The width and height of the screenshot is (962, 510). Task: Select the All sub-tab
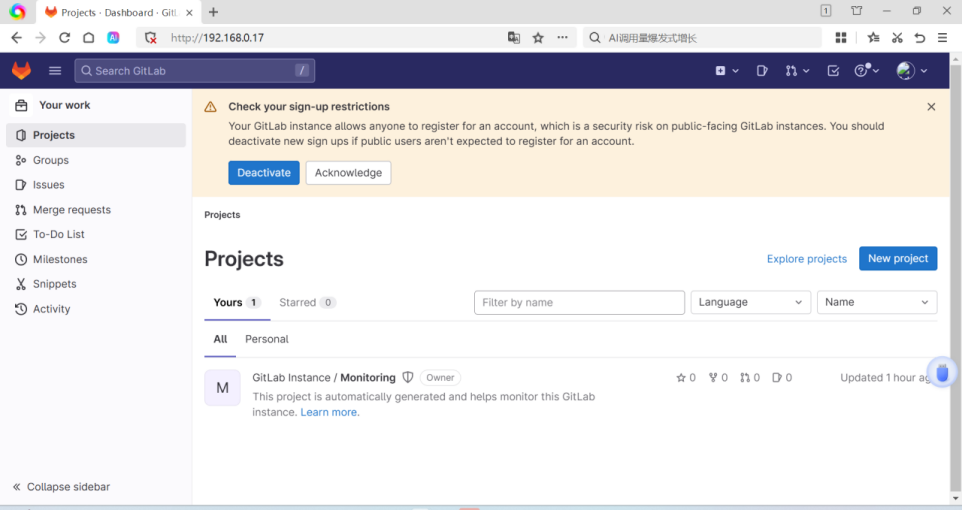coord(220,339)
